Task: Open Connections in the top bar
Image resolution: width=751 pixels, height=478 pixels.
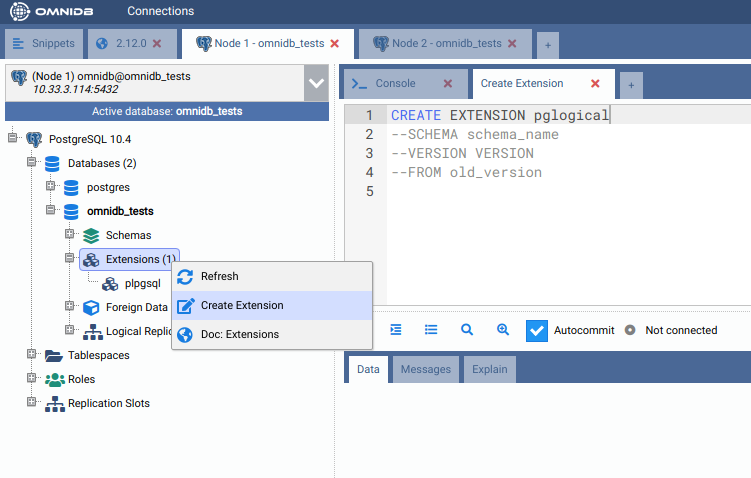Action: pyautogui.click(x=160, y=11)
